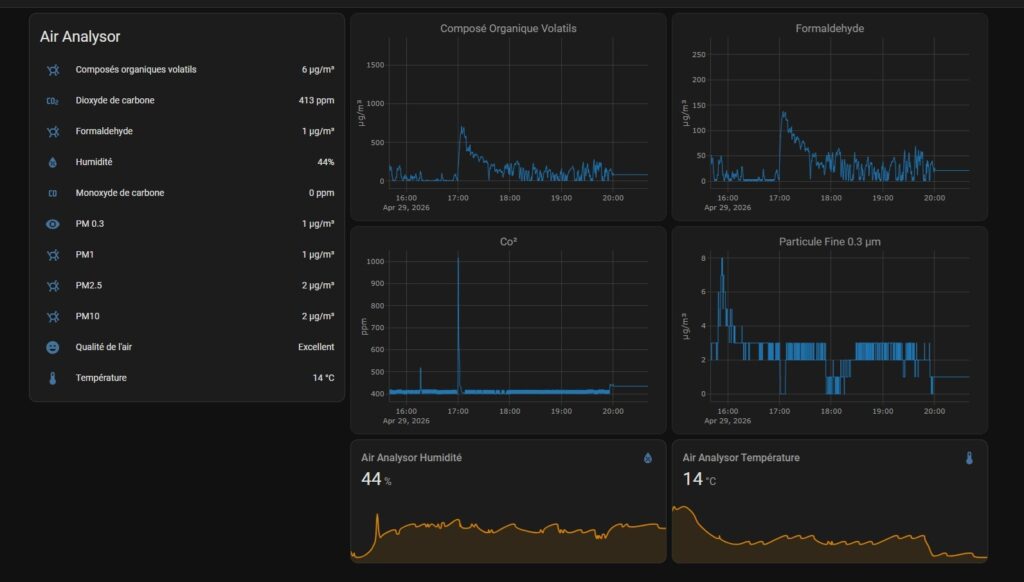
Task: Click the Particule Fine 0.3 µm chart
Action: pyautogui.click(x=829, y=331)
